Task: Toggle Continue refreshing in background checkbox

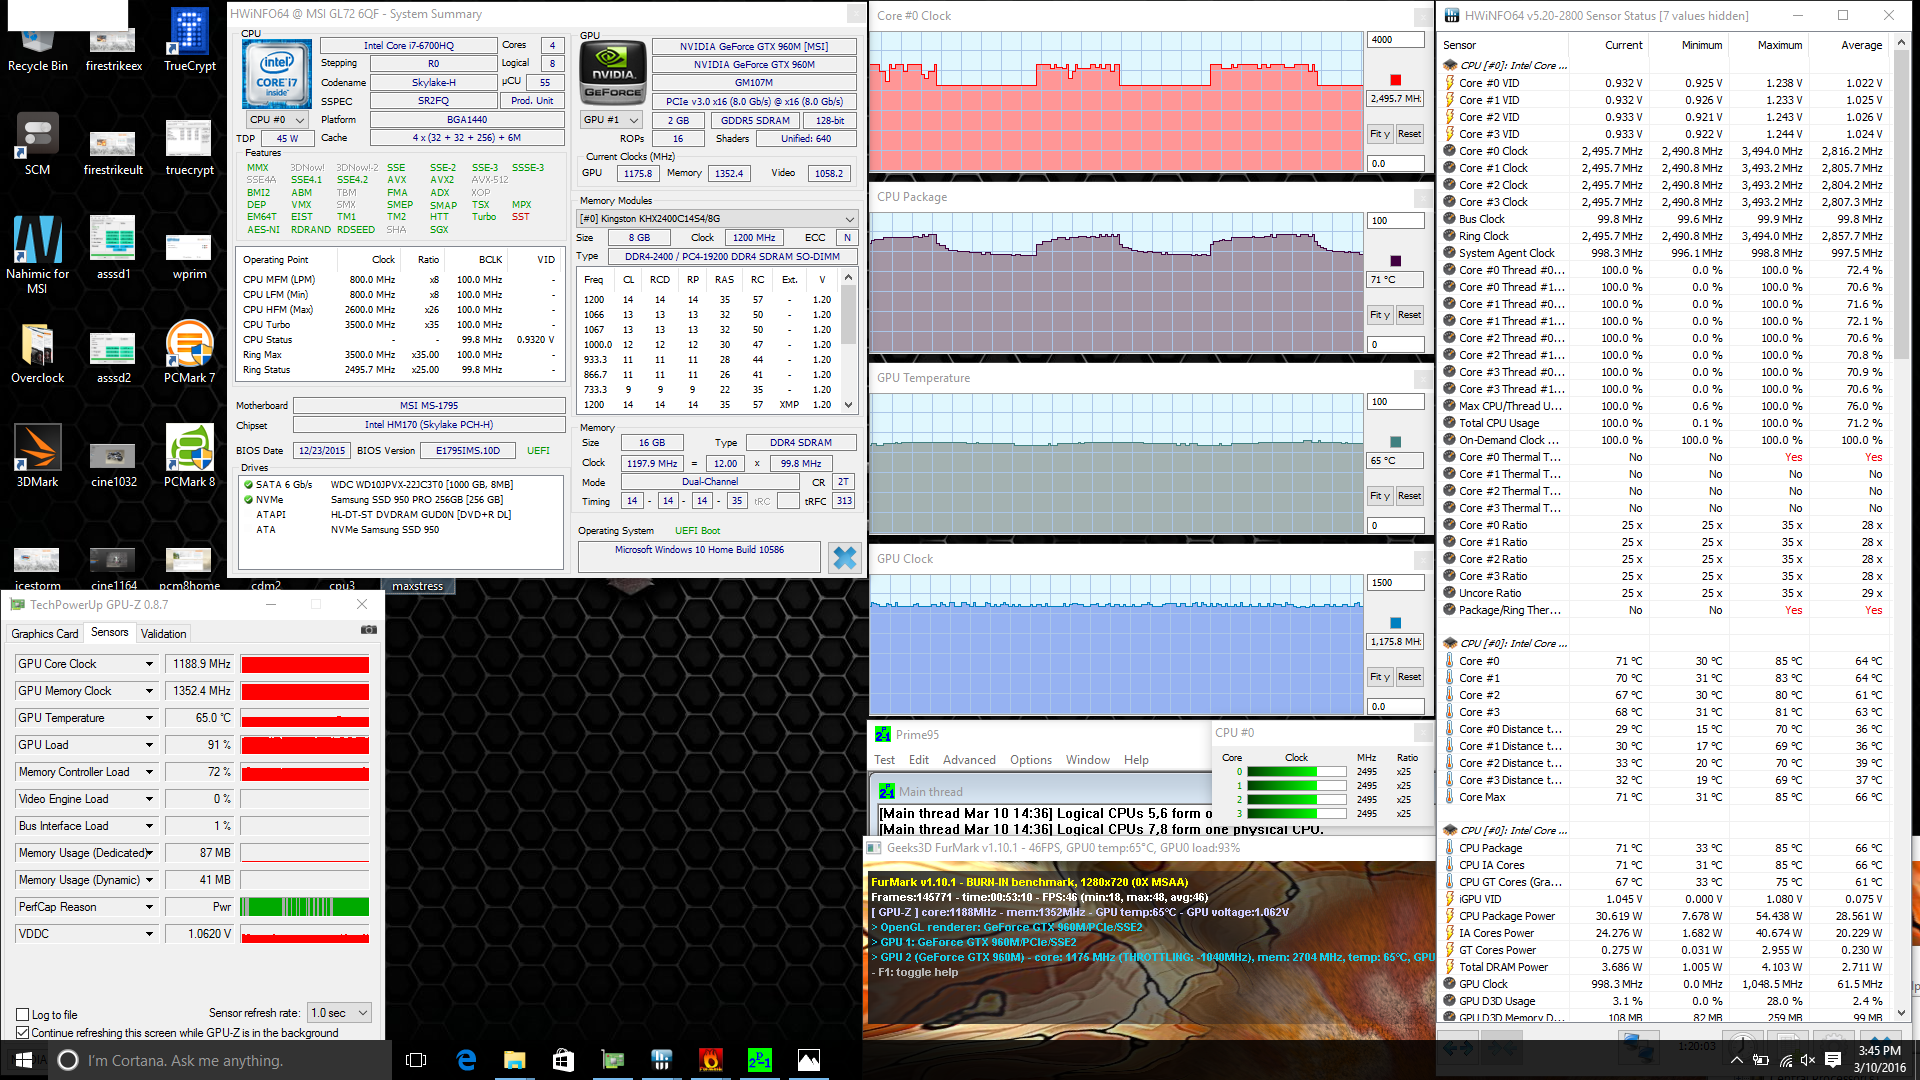Action: (23, 1032)
